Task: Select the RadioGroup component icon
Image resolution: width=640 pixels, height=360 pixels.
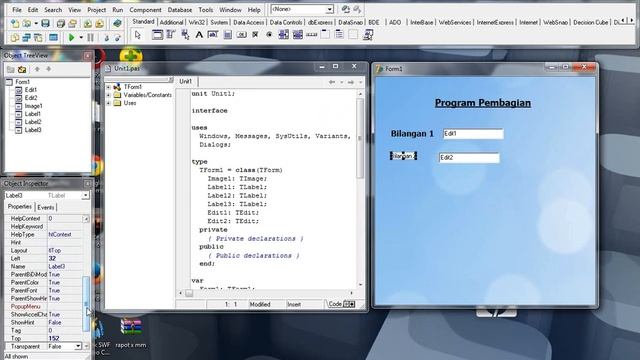Action: (x=339, y=35)
